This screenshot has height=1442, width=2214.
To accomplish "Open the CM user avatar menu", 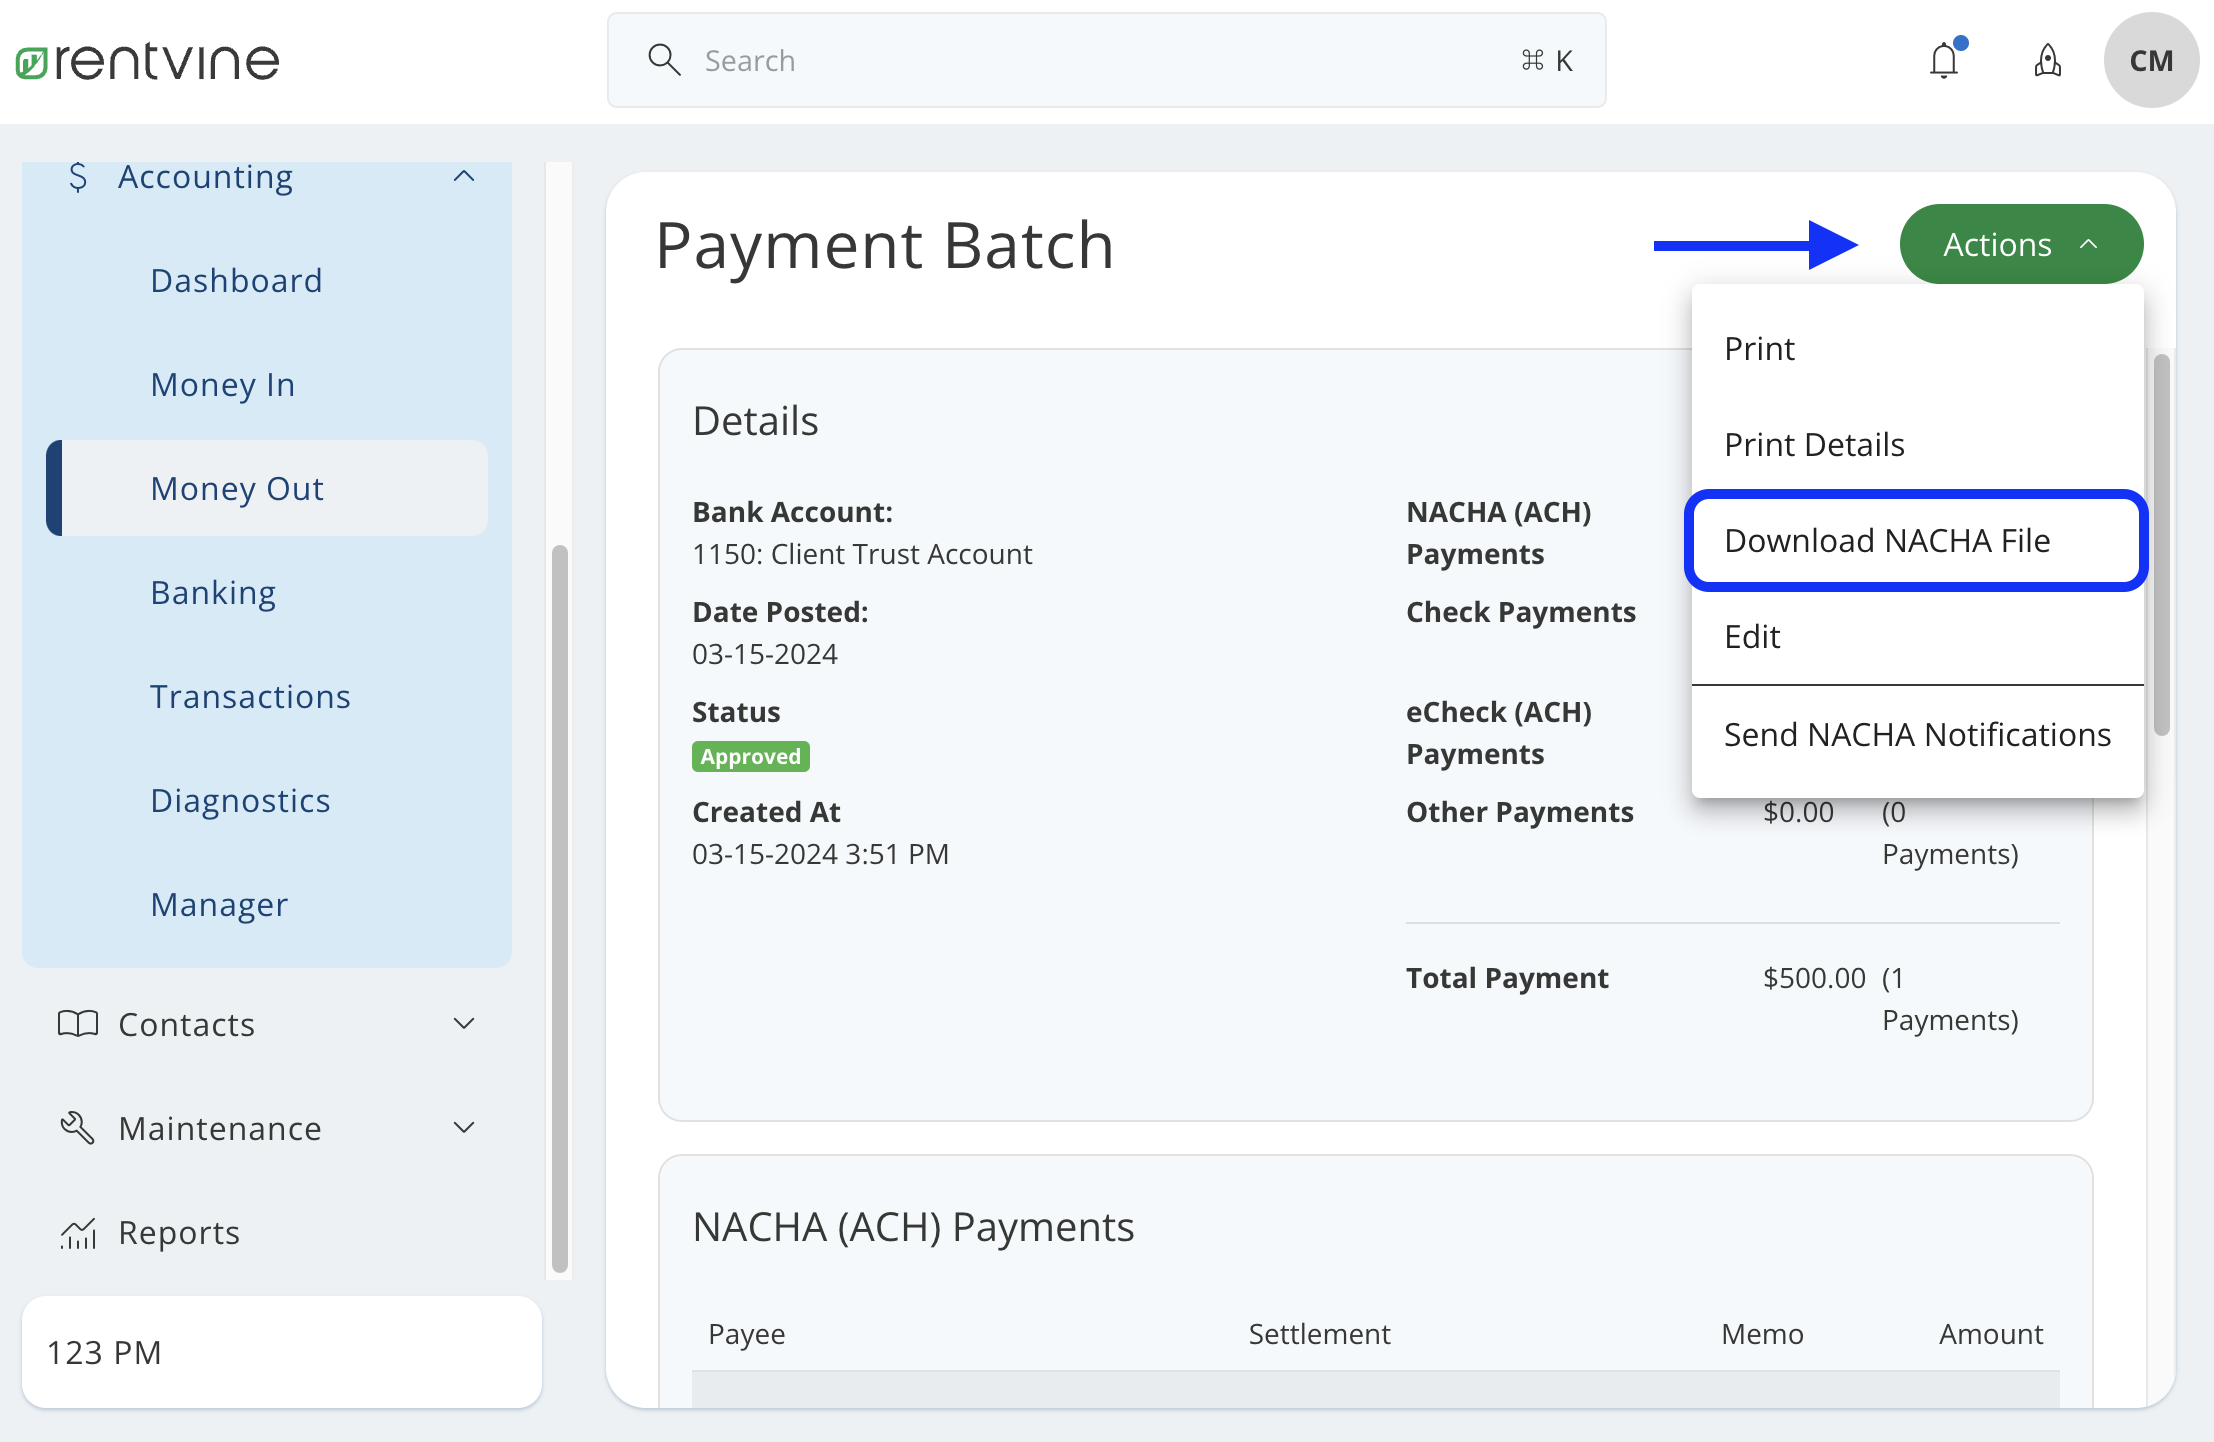I will tap(2151, 61).
